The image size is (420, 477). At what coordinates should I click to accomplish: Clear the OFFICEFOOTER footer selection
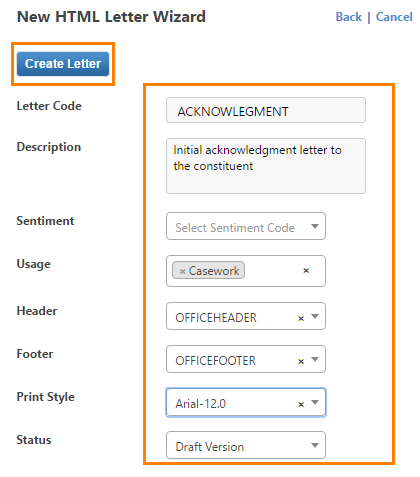pyautogui.click(x=301, y=362)
